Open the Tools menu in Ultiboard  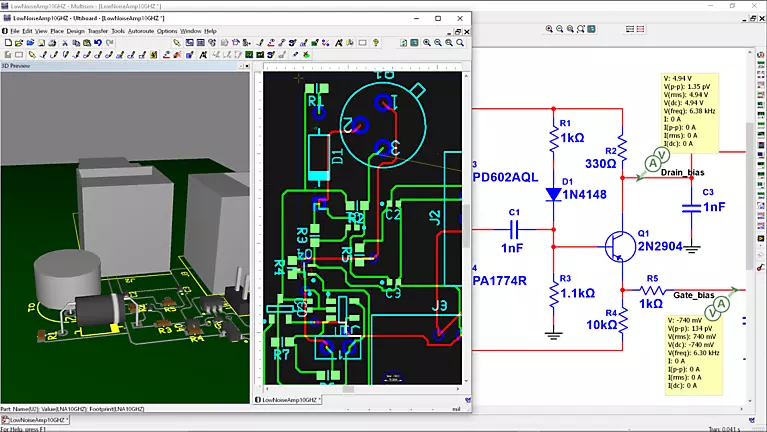(118, 31)
